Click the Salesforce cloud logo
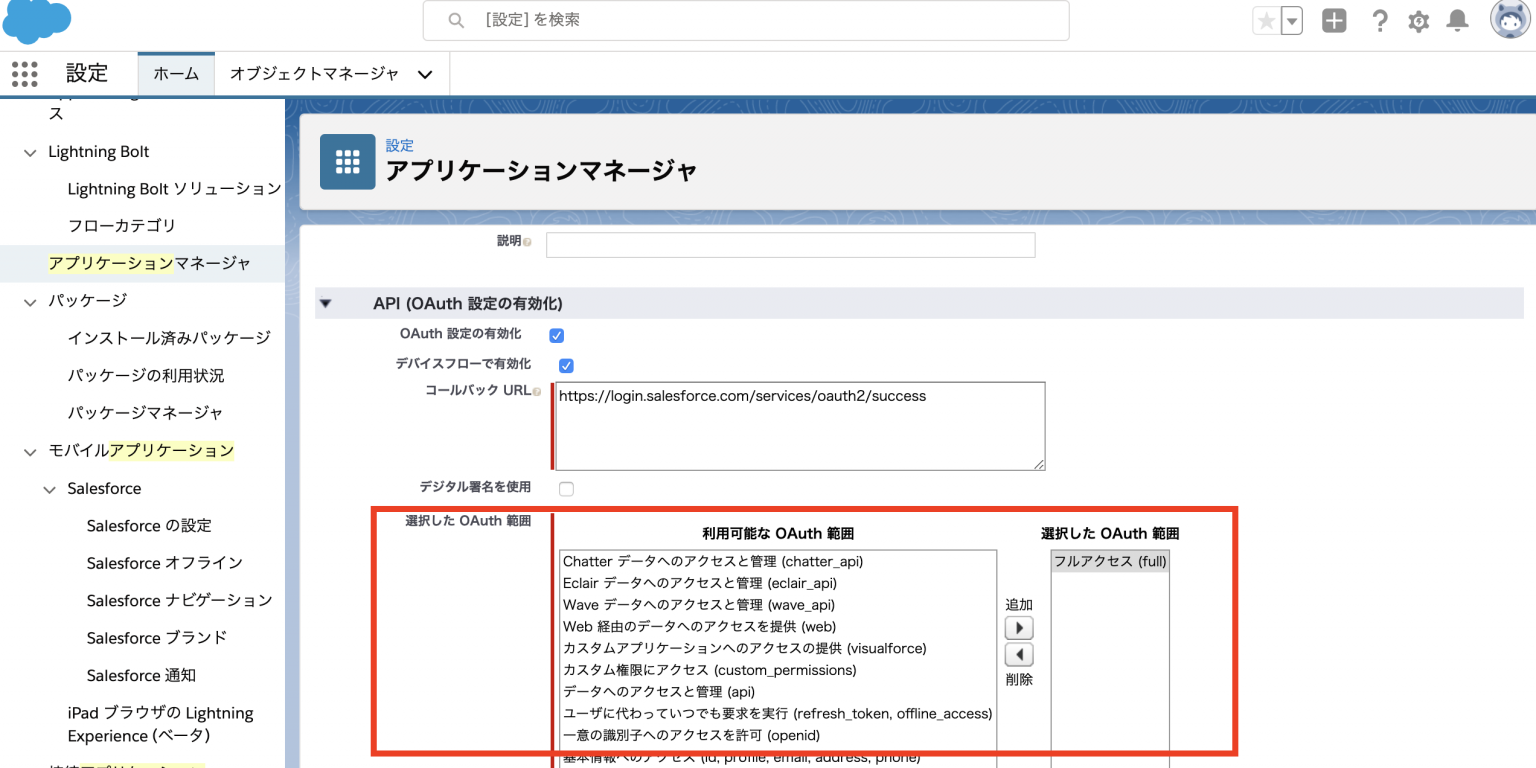 36,20
